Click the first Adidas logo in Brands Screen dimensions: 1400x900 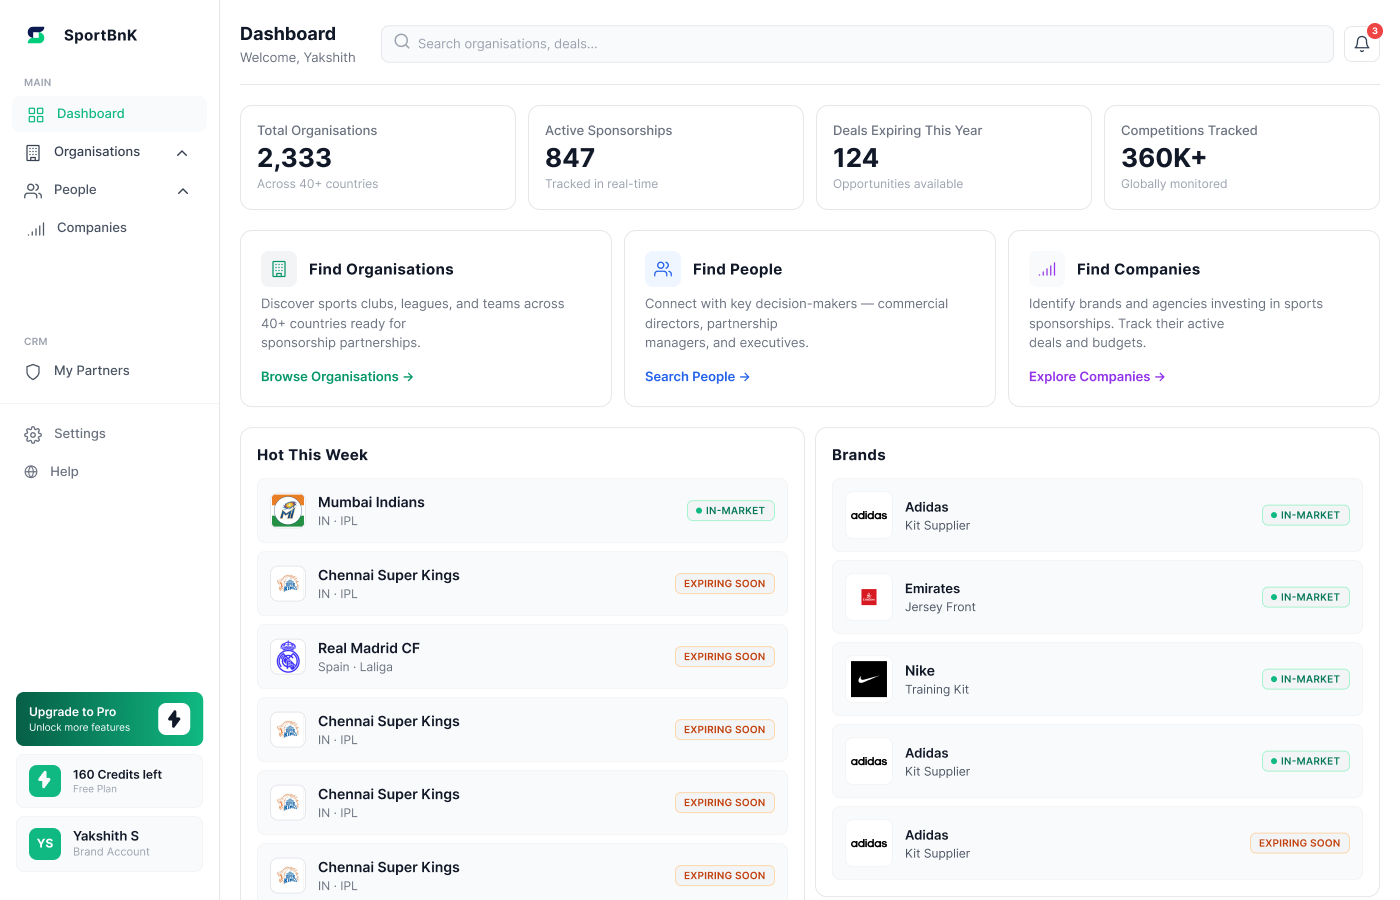(869, 516)
